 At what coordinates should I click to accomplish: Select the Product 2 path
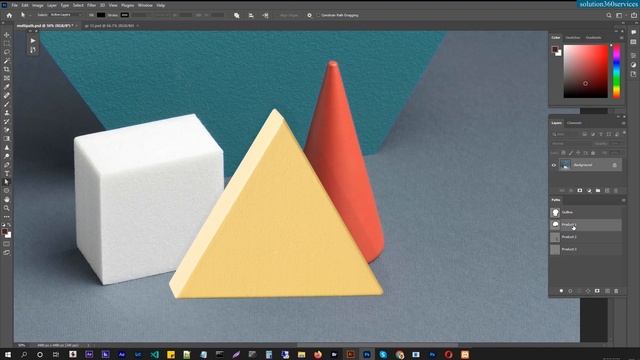click(x=586, y=237)
